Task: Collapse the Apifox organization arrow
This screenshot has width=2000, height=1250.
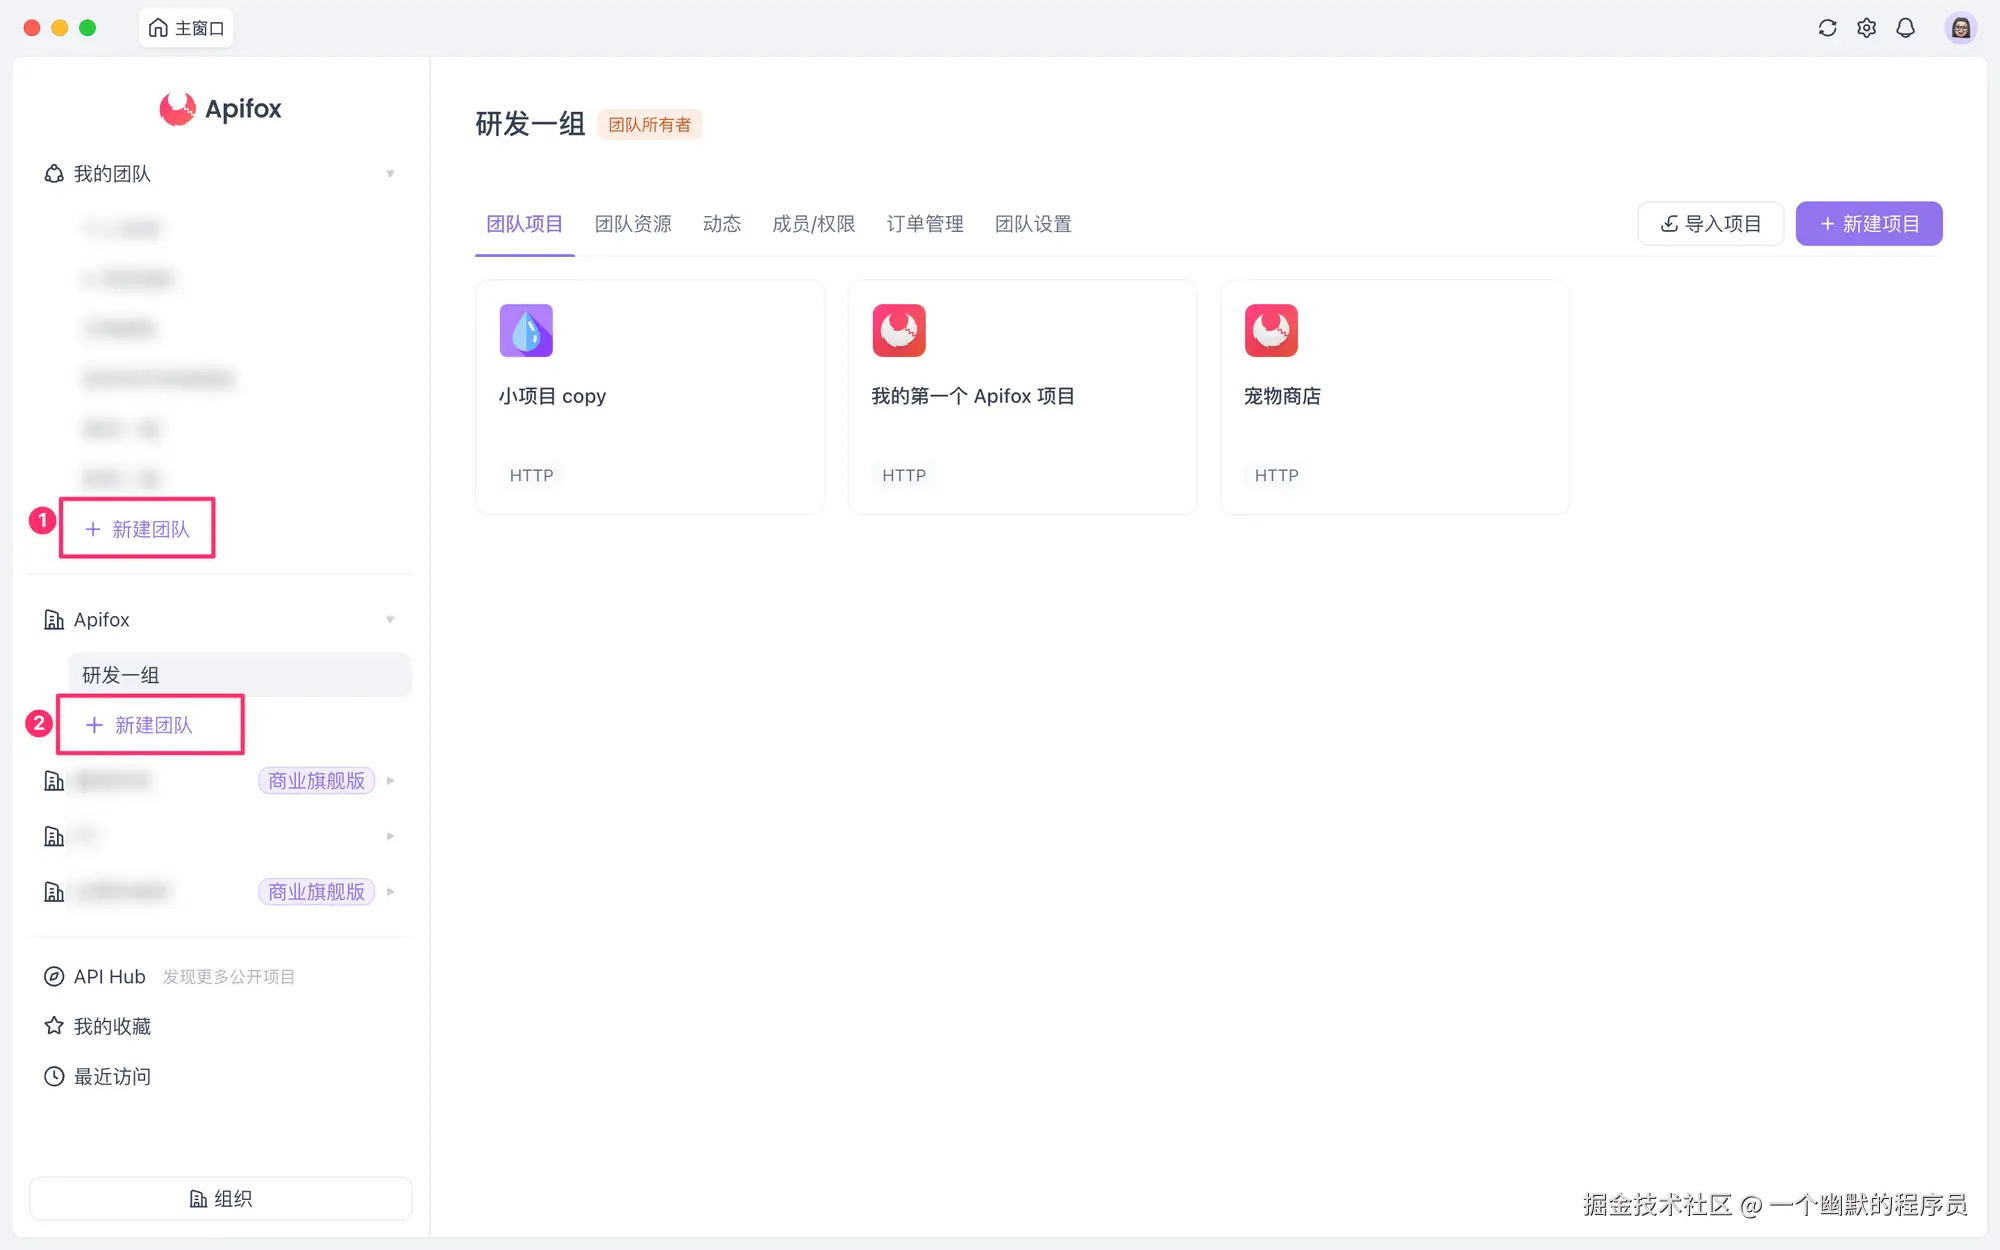Action: click(390, 620)
